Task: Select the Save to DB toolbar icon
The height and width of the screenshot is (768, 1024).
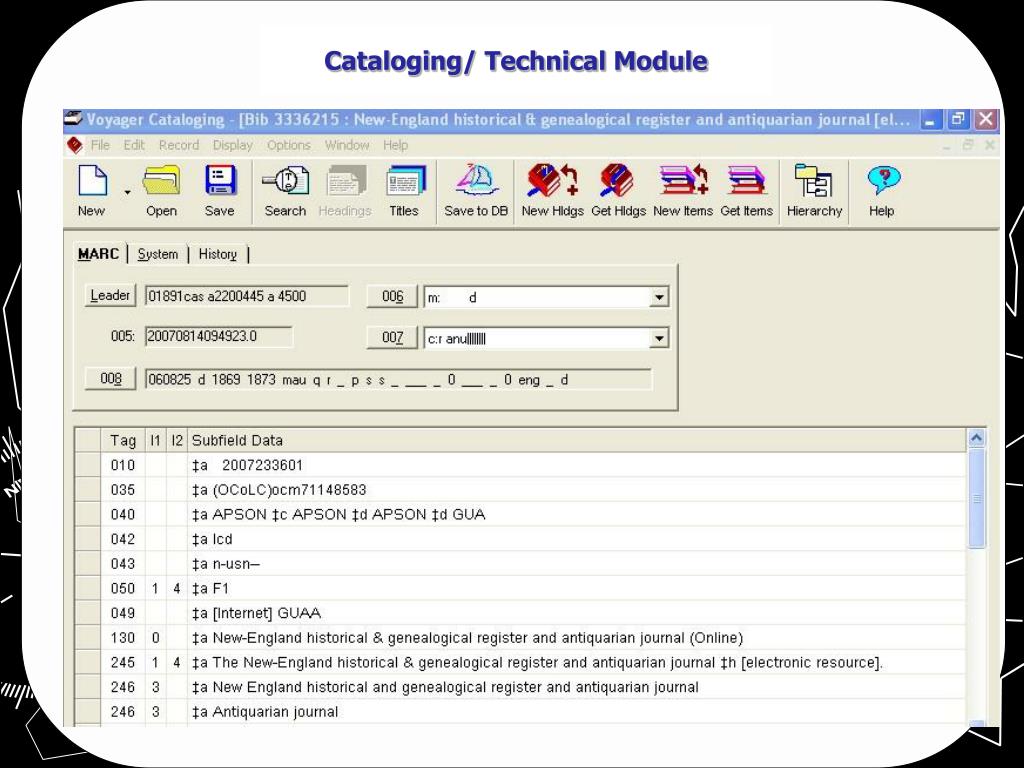Action: tap(475, 188)
